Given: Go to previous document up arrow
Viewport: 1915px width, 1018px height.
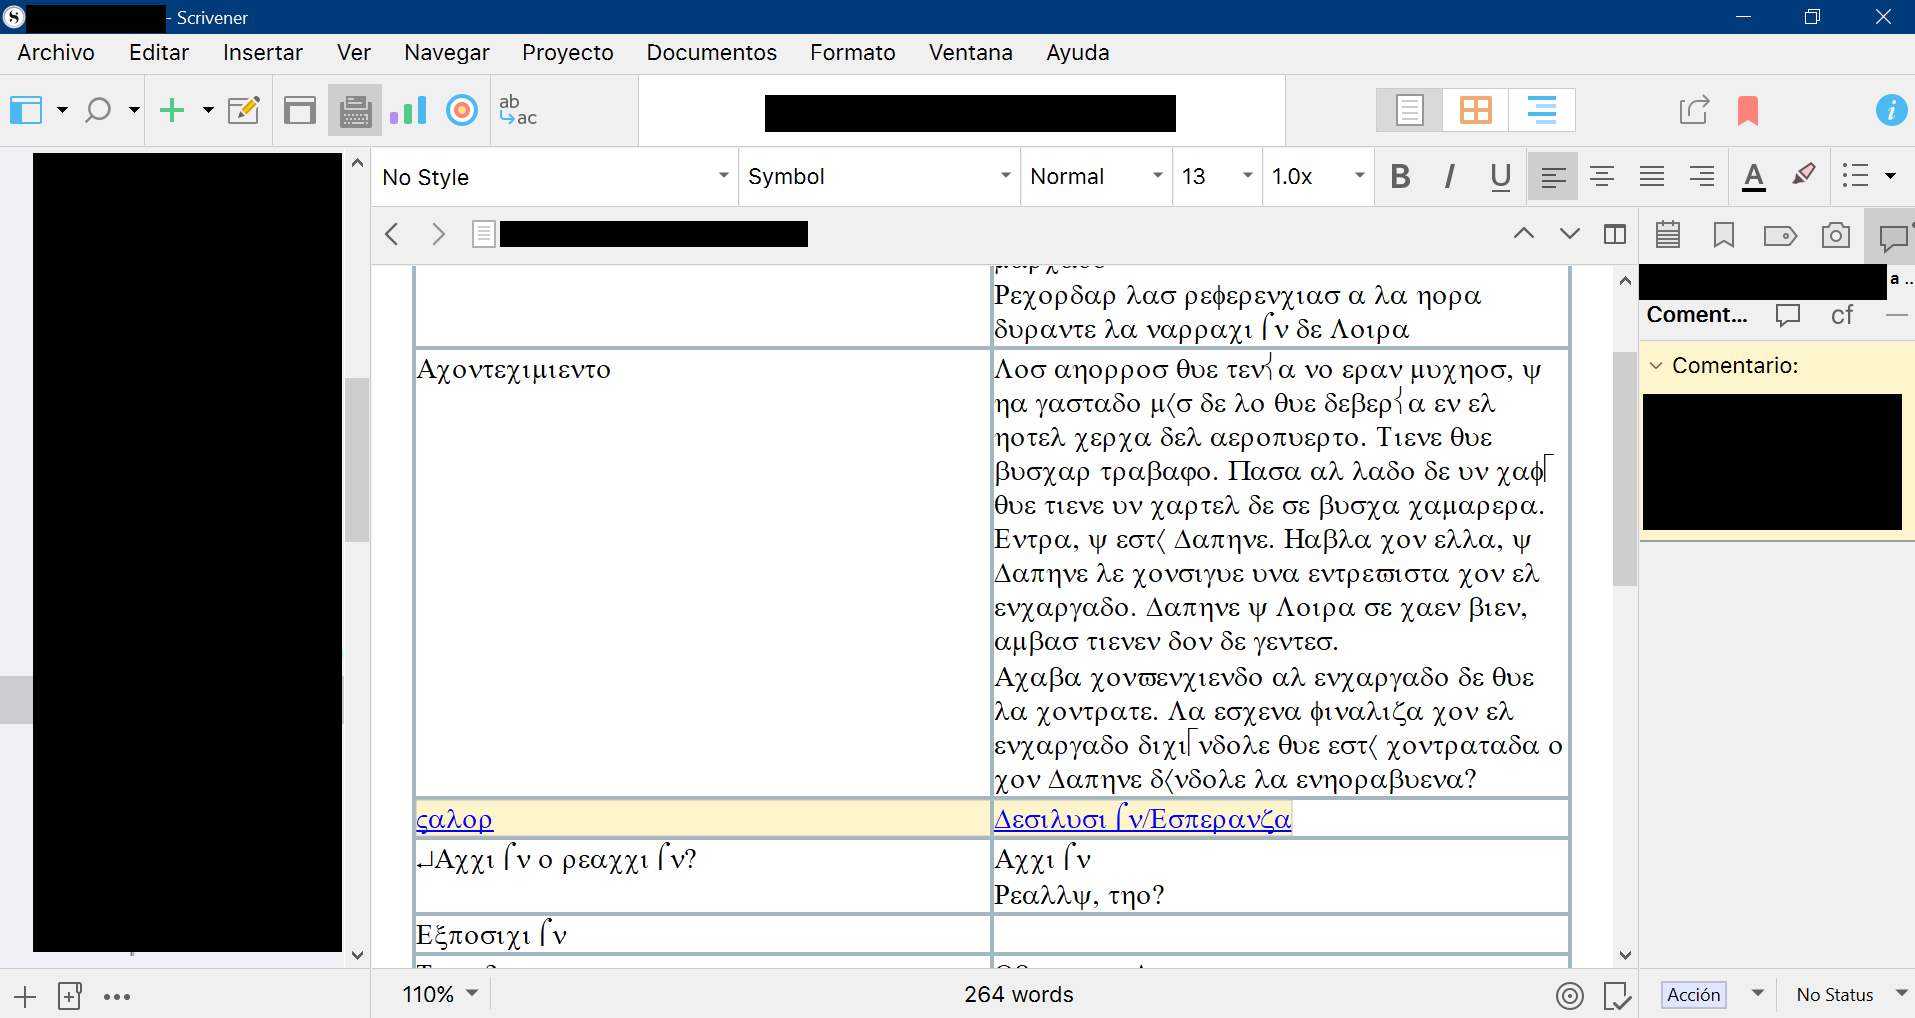Looking at the screenshot, I should coord(1524,235).
